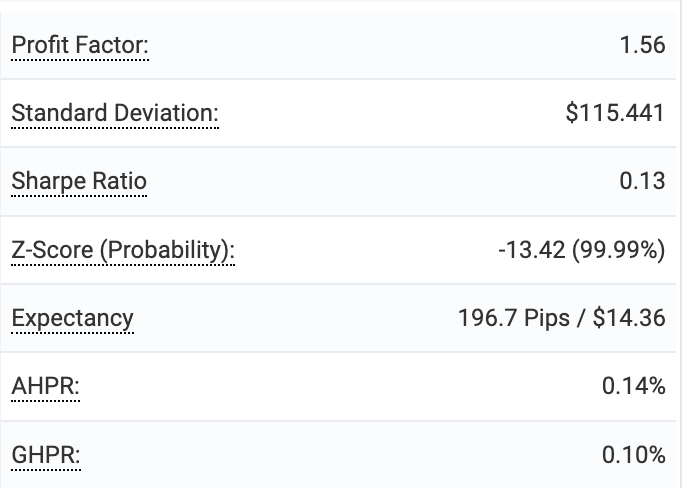
Task: Click the (Probability) word beside Z-Score
Action: [x=166, y=250]
